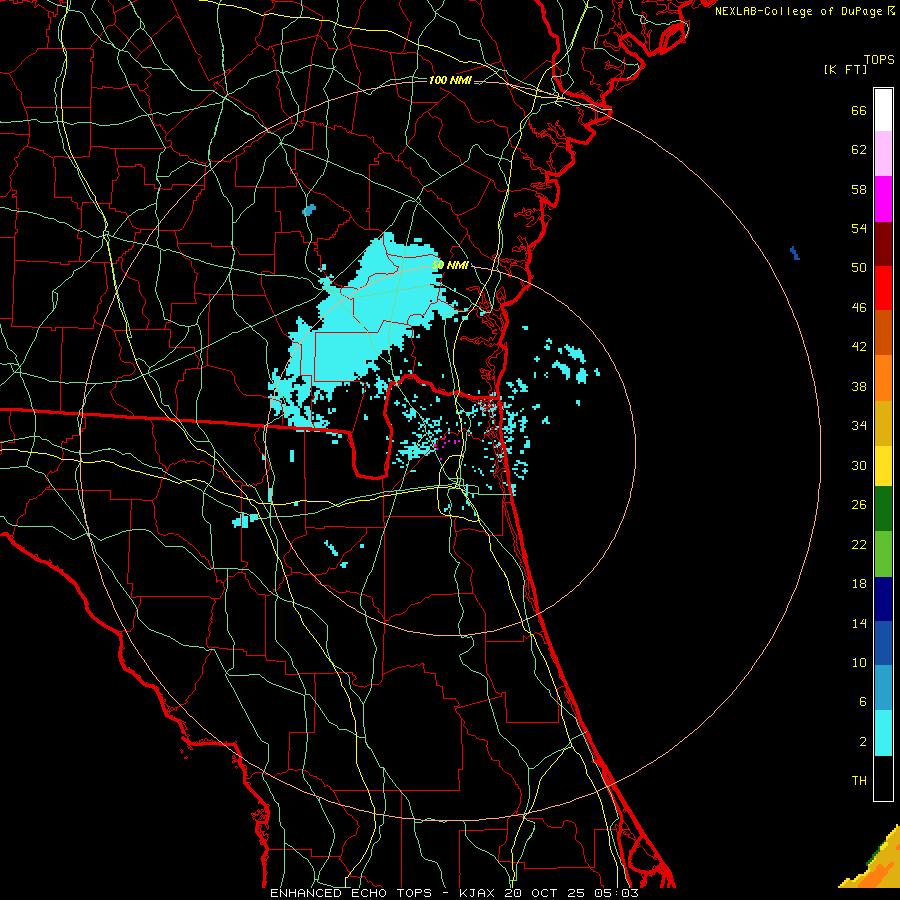Click the TOPS legend heading
Image resolution: width=900 pixels, height=900 pixels.
[879, 60]
